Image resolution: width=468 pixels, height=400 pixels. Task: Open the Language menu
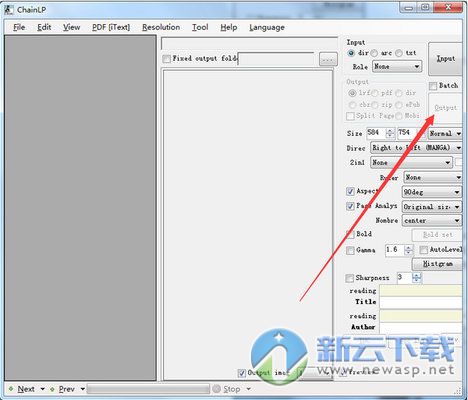point(267,27)
